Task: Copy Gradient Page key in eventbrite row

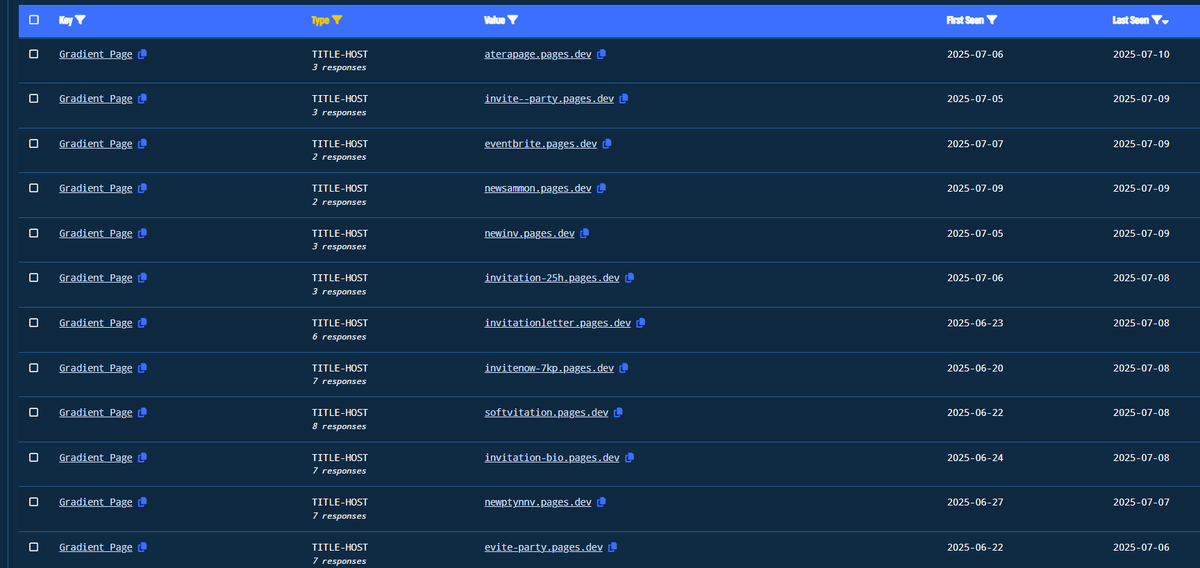Action: (142, 144)
